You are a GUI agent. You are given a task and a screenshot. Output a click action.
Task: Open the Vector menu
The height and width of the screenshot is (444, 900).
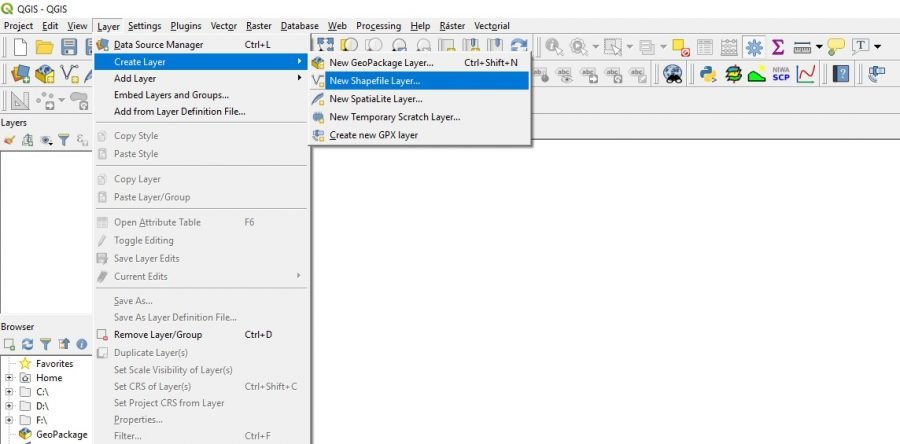(224, 26)
